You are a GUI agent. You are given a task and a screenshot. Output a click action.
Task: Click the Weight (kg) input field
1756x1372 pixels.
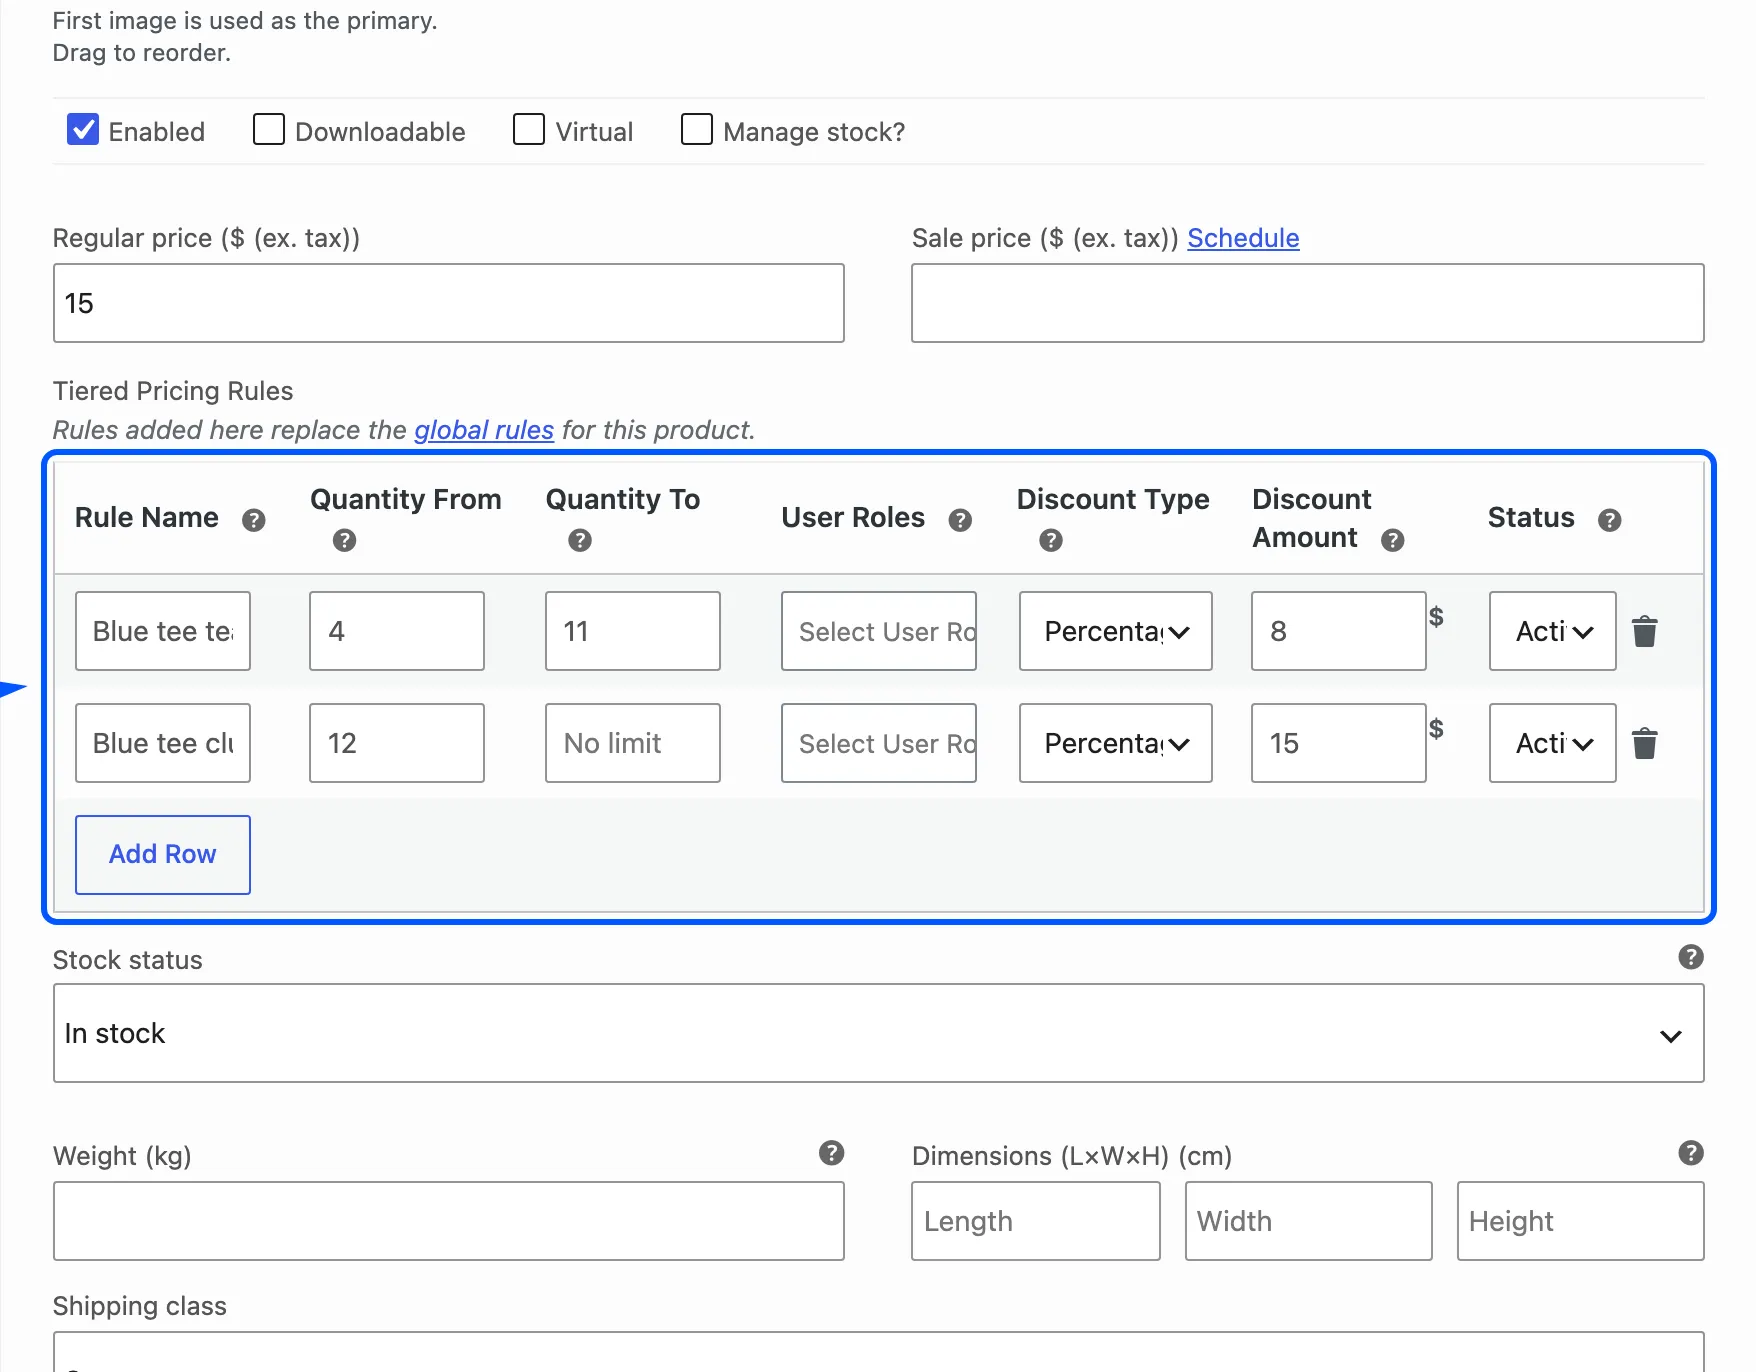(x=449, y=1221)
